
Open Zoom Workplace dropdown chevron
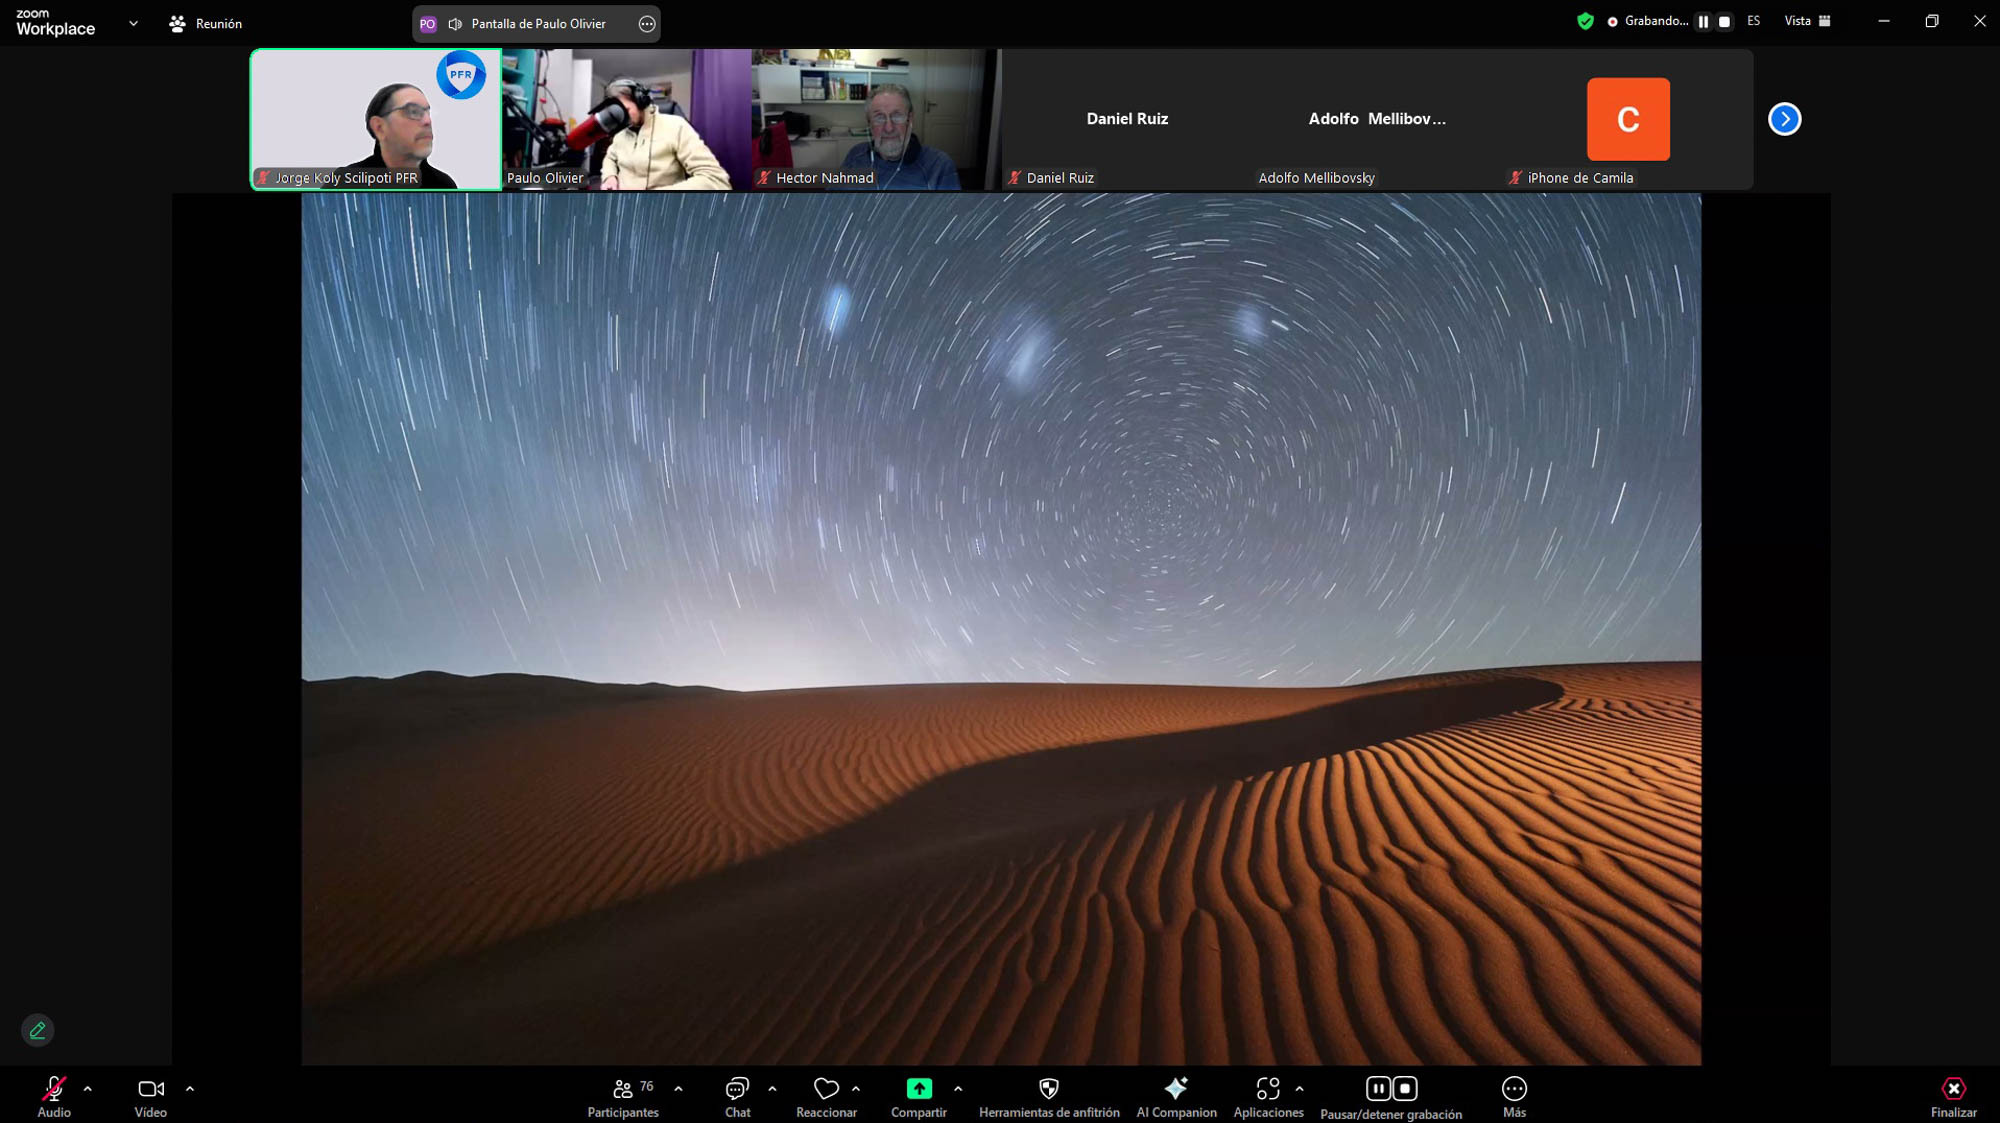(x=133, y=23)
